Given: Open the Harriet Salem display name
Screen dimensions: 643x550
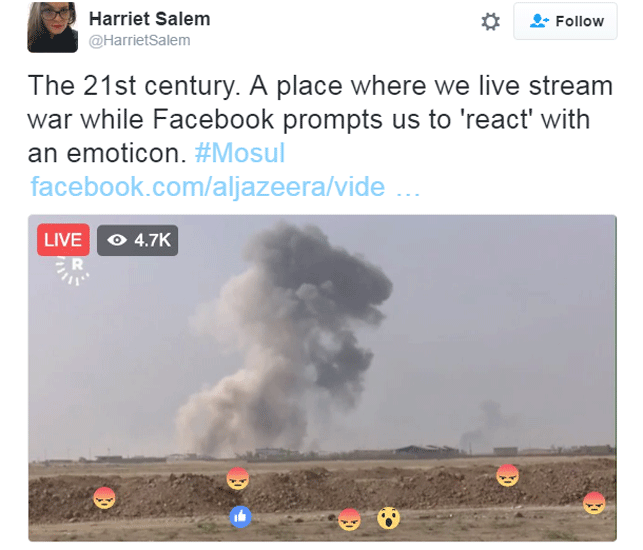Looking at the screenshot, I should coord(150,19).
